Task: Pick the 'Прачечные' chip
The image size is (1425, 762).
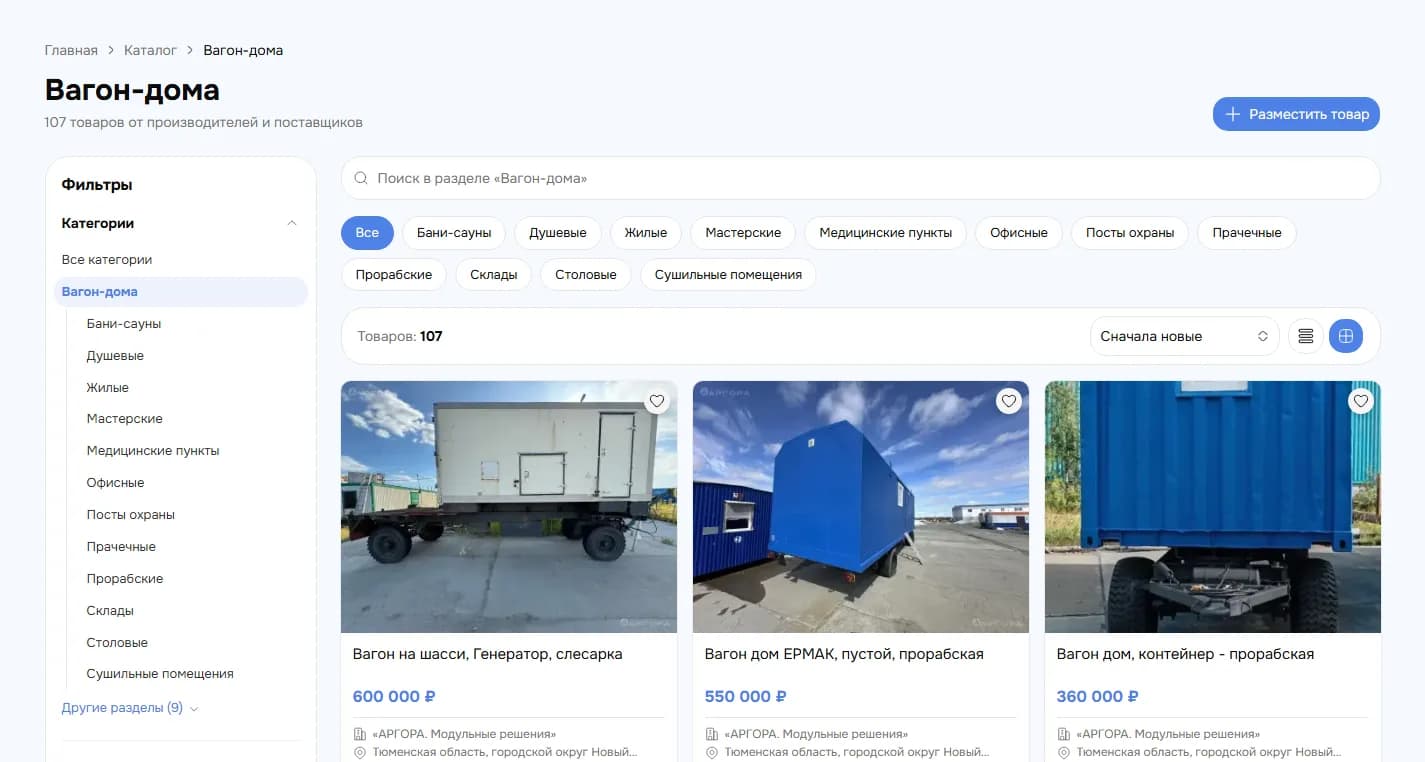Action: pyautogui.click(x=1247, y=233)
